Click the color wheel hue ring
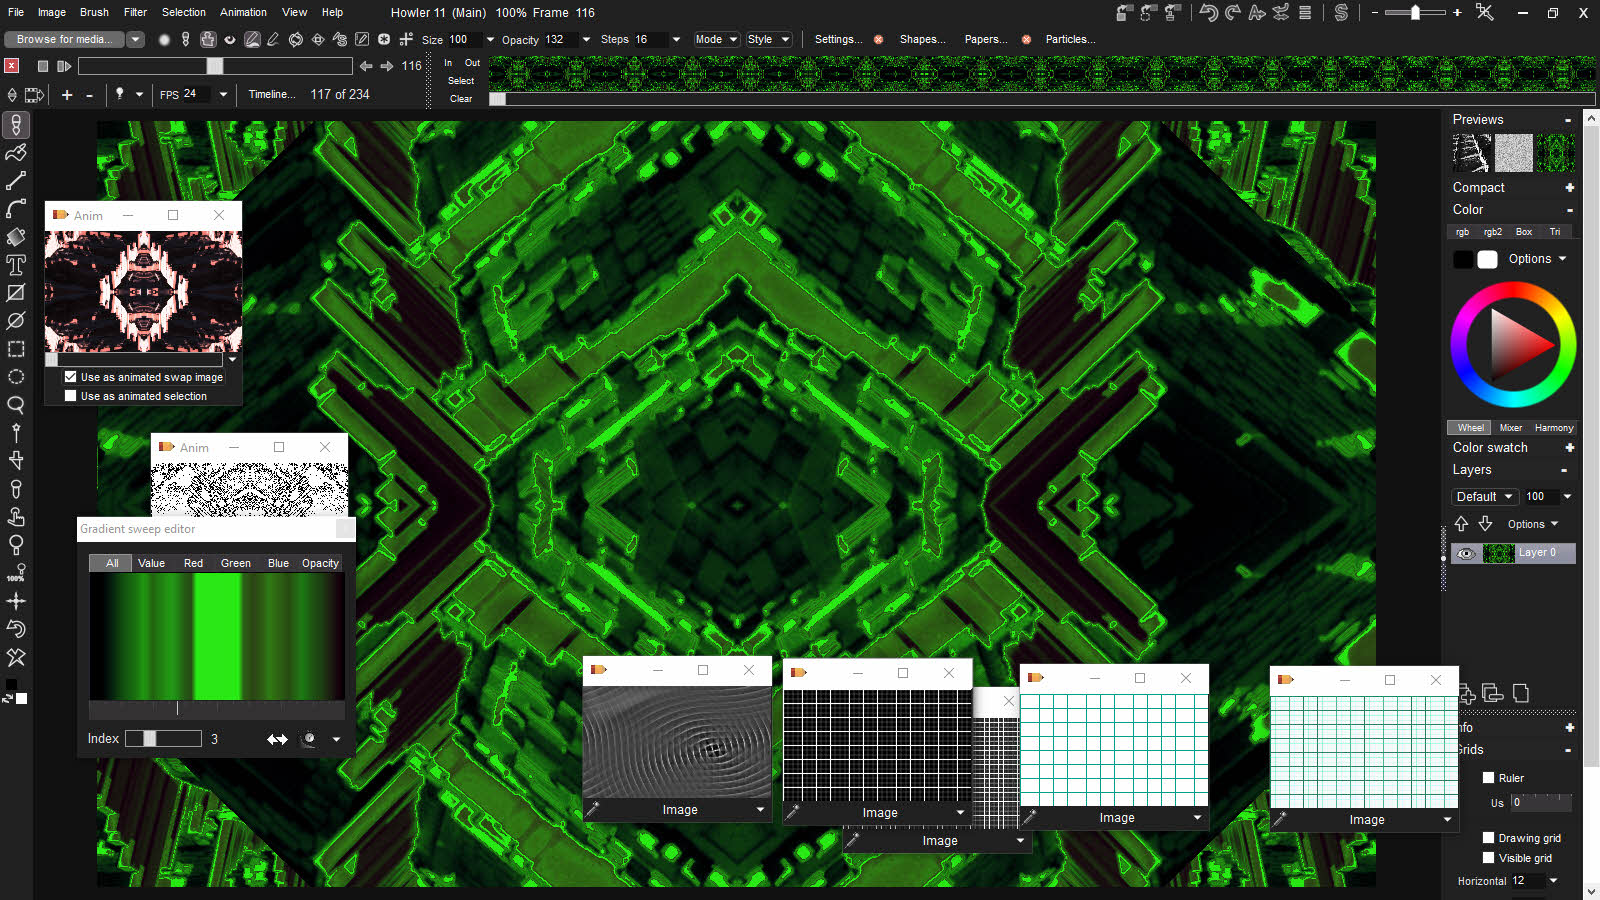Screen dimensions: 1600x900 click(x=1513, y=291)
